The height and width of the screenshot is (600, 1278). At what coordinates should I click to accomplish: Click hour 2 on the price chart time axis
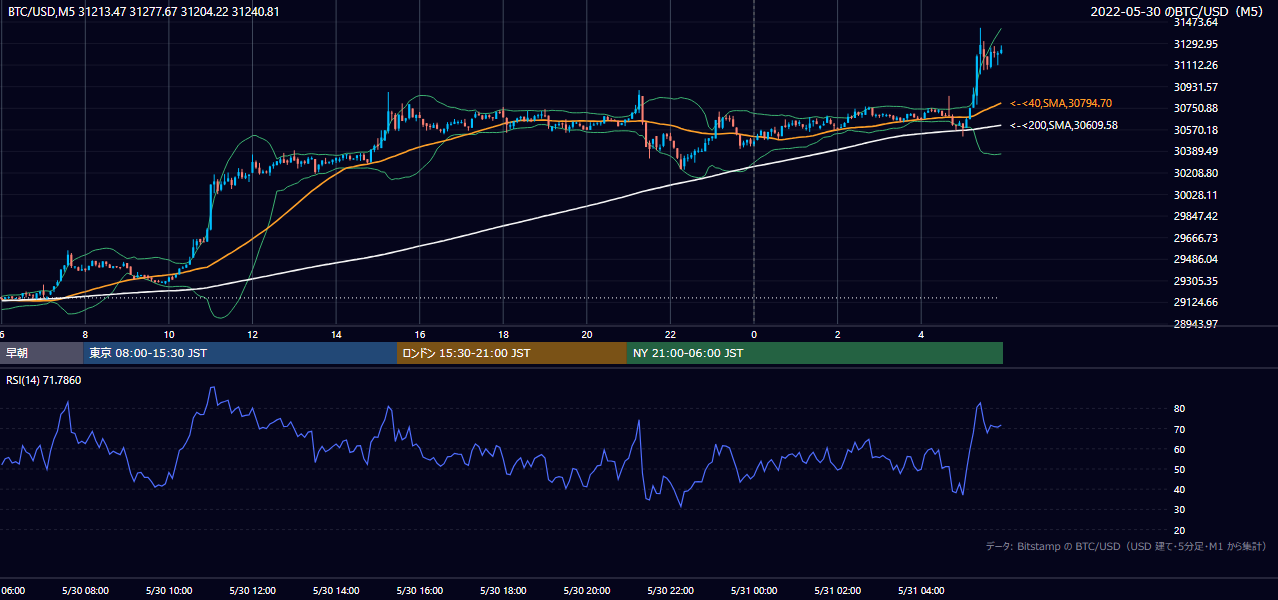coord(837,335)
